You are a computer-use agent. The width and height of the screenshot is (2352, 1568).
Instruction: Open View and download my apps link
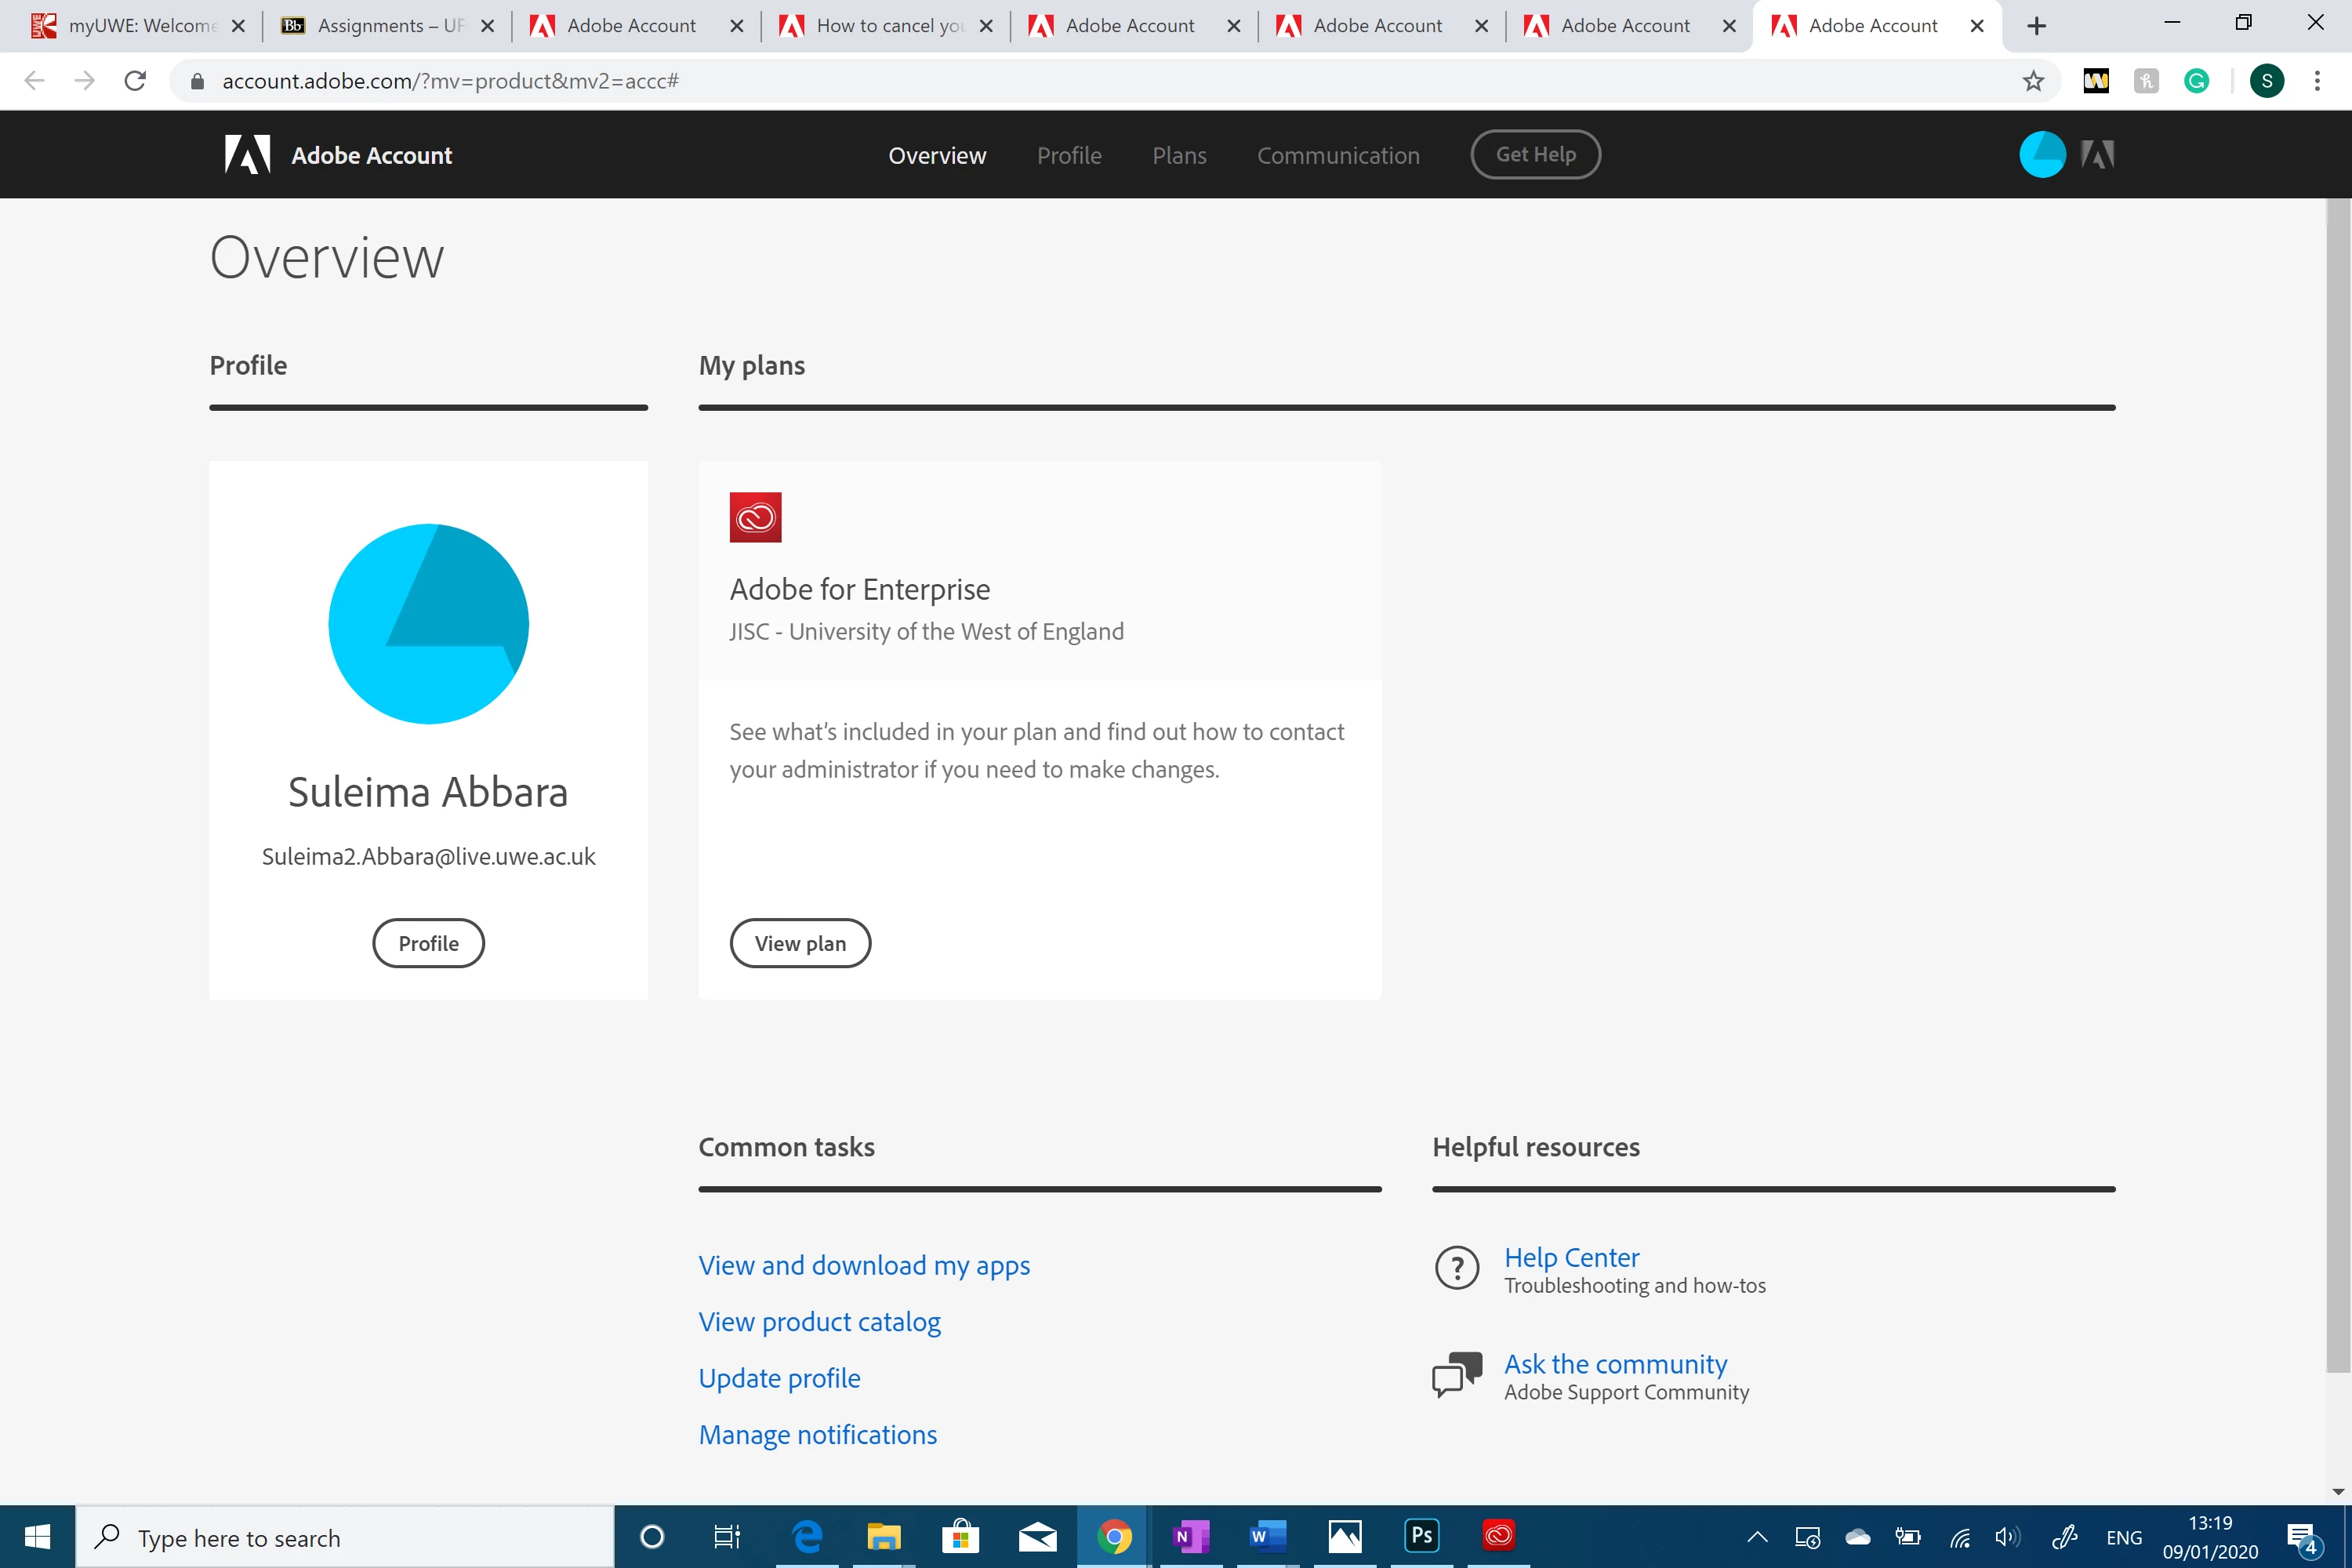863,1265
